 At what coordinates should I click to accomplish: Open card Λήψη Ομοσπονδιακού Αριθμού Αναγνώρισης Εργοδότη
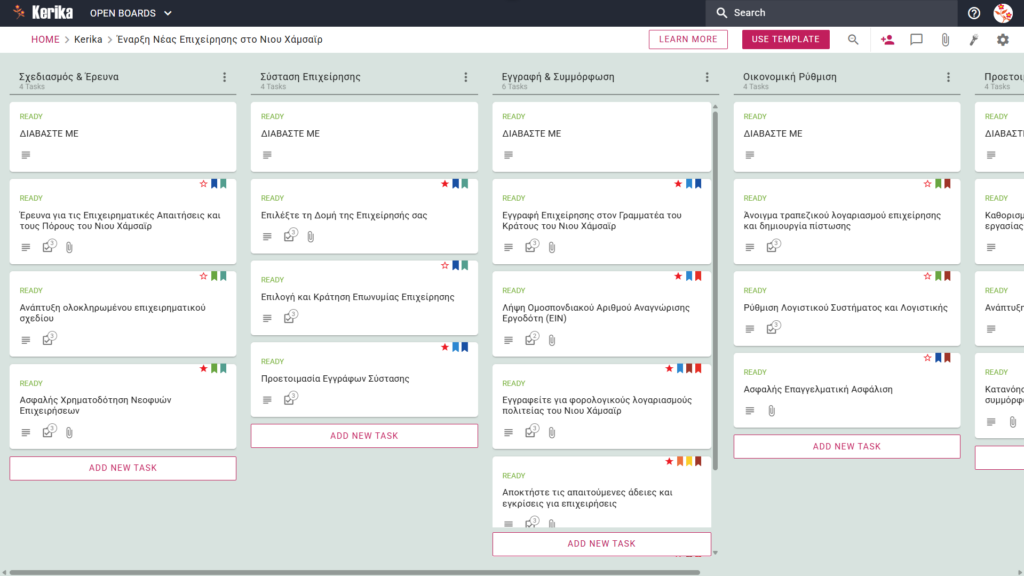pos(601,314)
